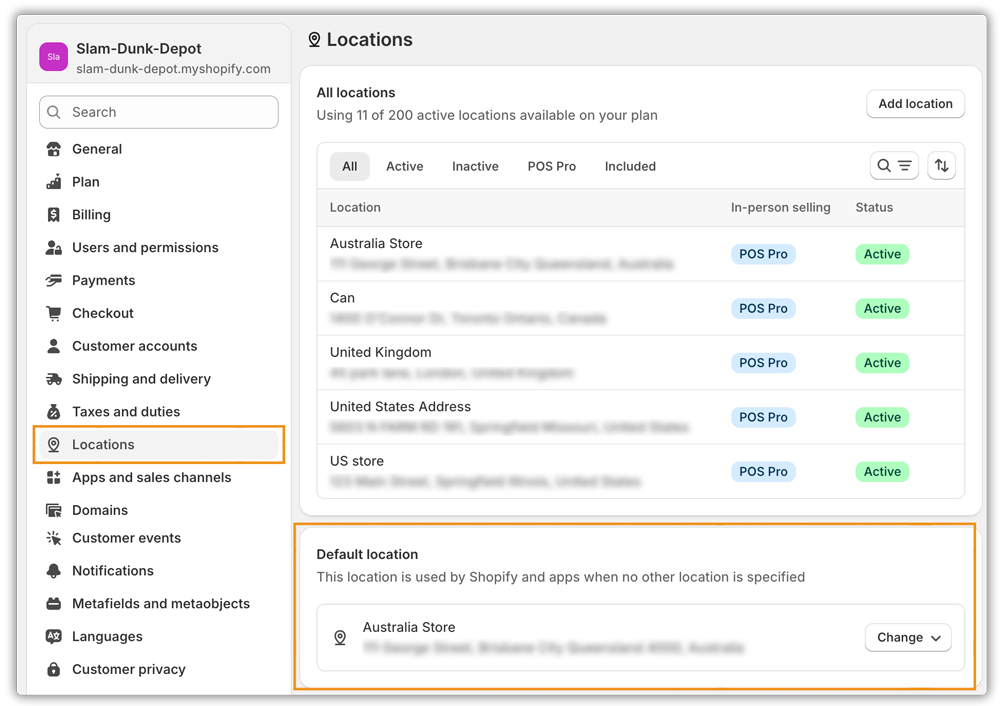Screen dimensions: 1000x706
Task: Click the settings Search field
Action: 160,112
